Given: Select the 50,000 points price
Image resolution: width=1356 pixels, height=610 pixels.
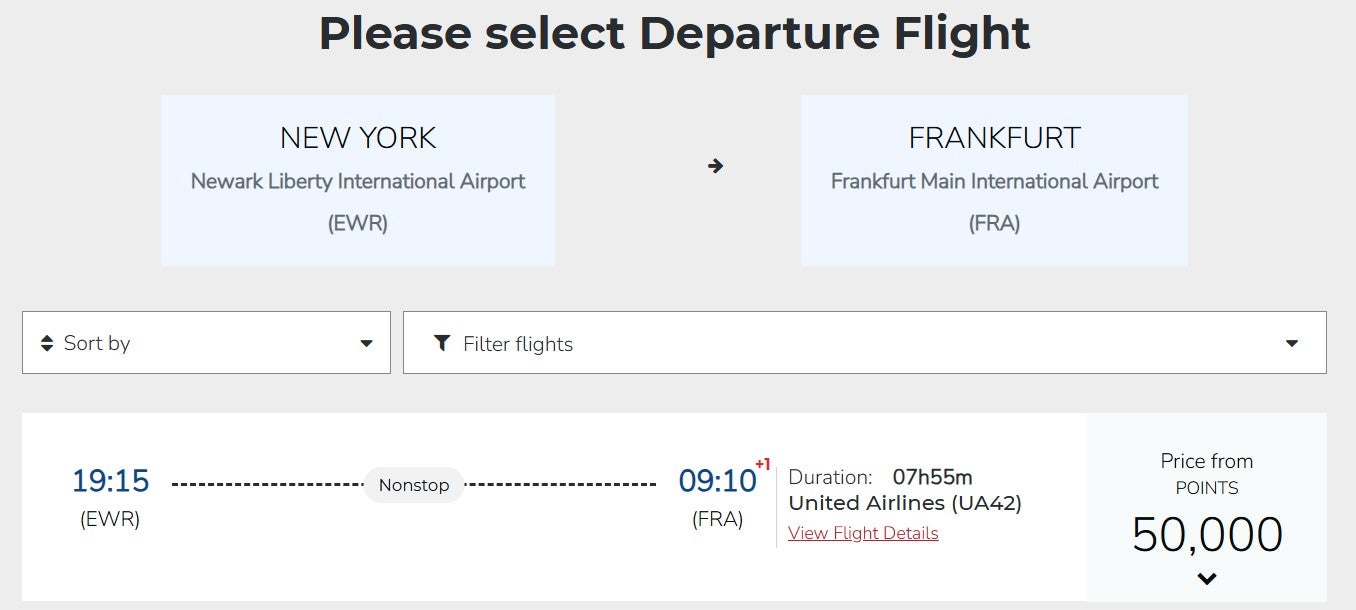Looking at the screenshot, I should [1207, 533].
